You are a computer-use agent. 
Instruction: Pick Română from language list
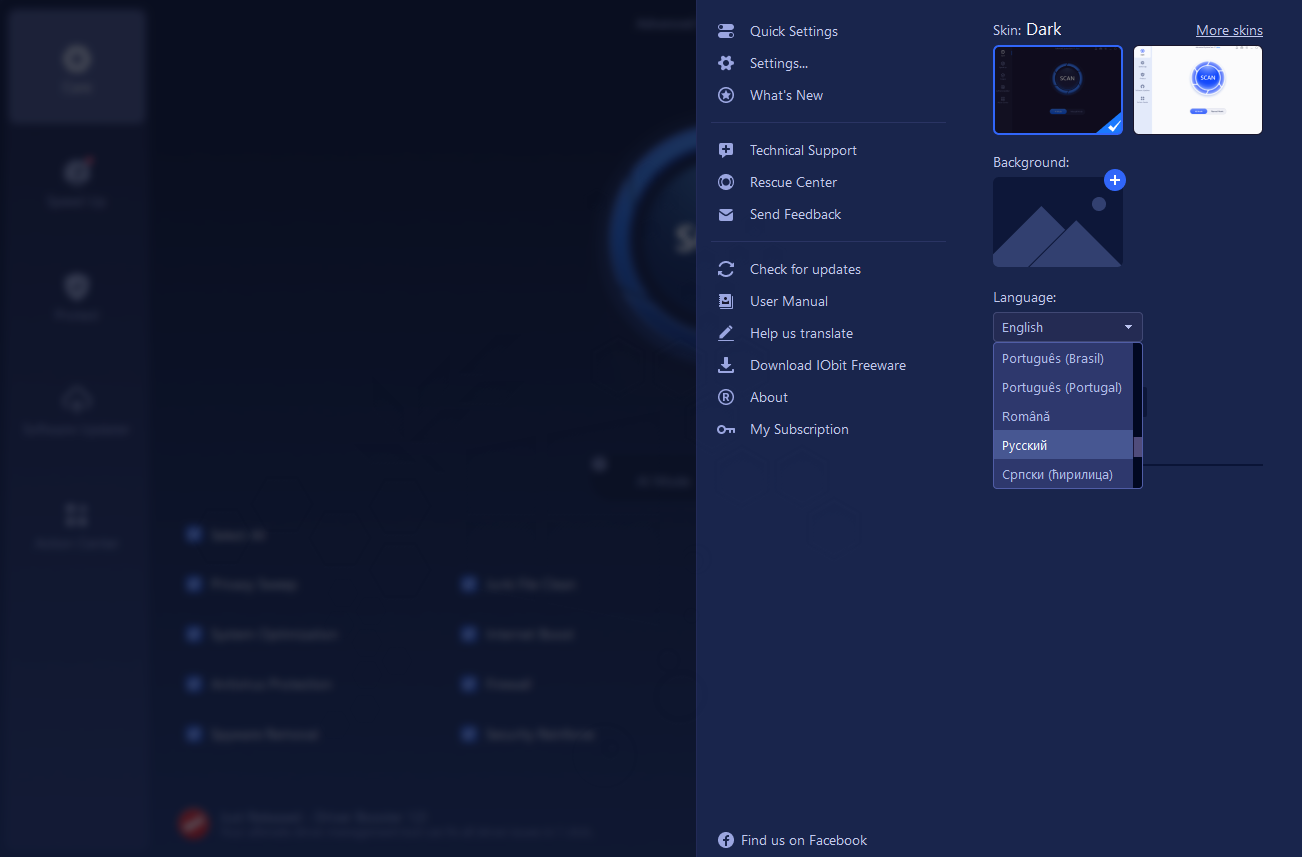[x=1063, y=416]
